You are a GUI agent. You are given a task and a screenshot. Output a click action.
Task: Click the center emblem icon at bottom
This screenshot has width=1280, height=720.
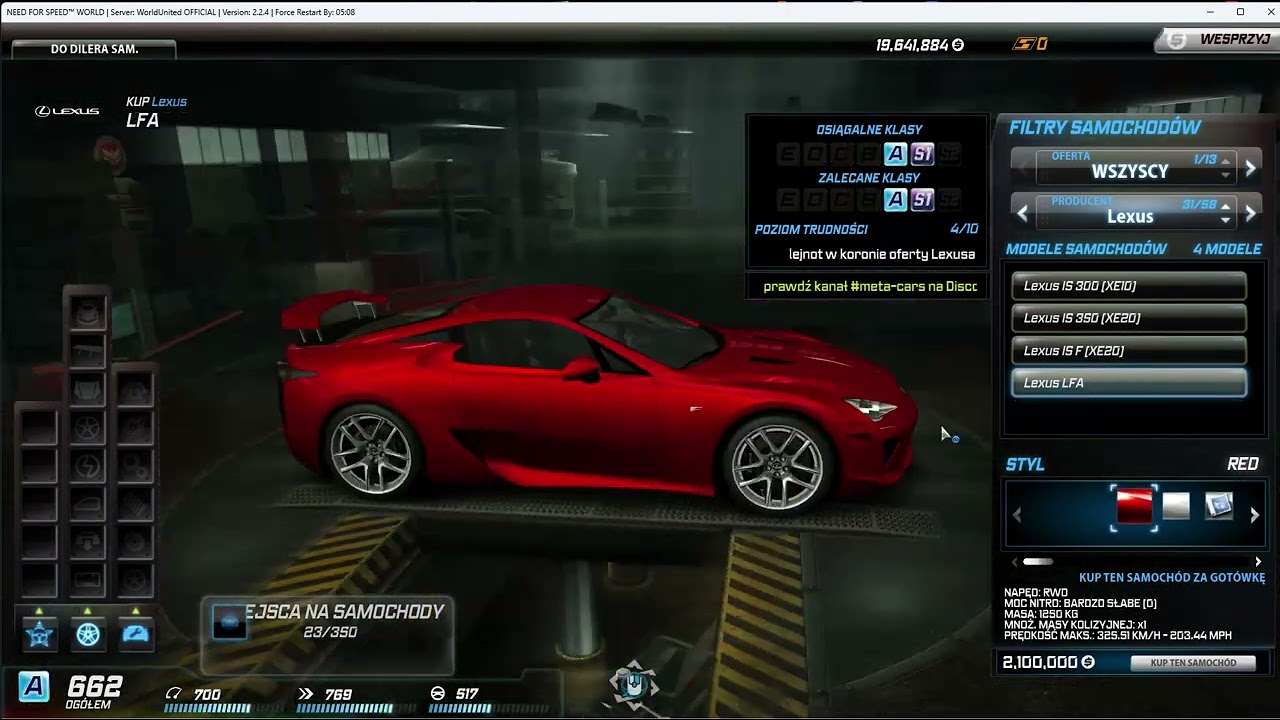click(x=633, y=685)
